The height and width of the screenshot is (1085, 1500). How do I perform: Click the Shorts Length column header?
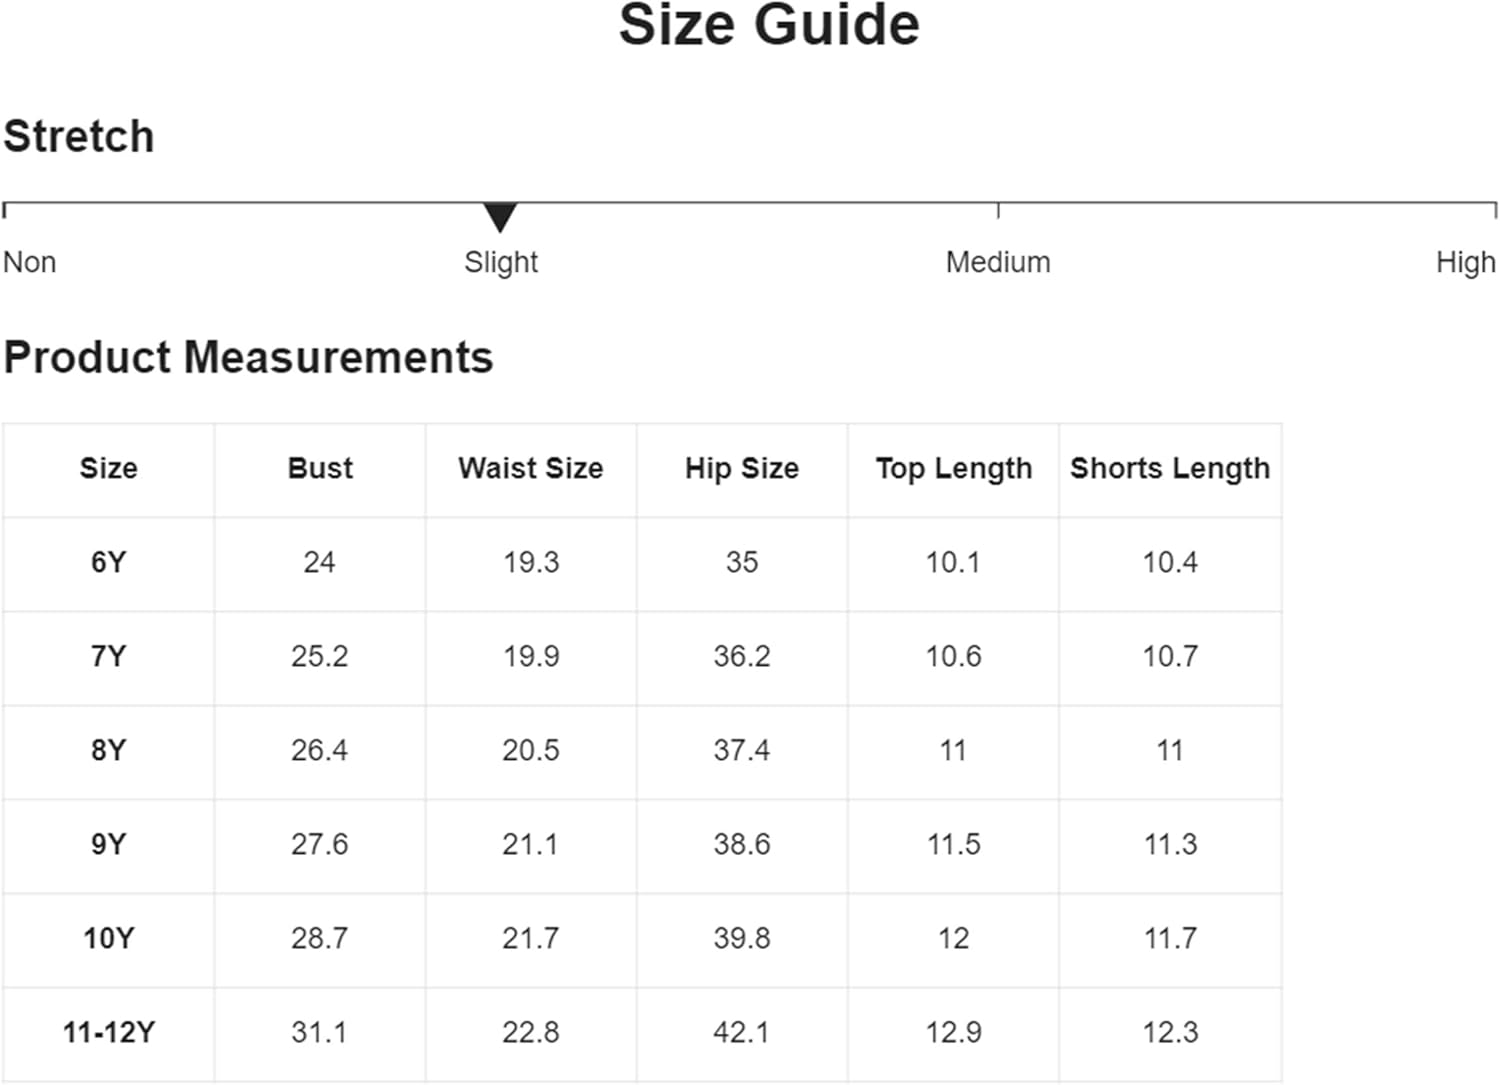coord(1170,468)
